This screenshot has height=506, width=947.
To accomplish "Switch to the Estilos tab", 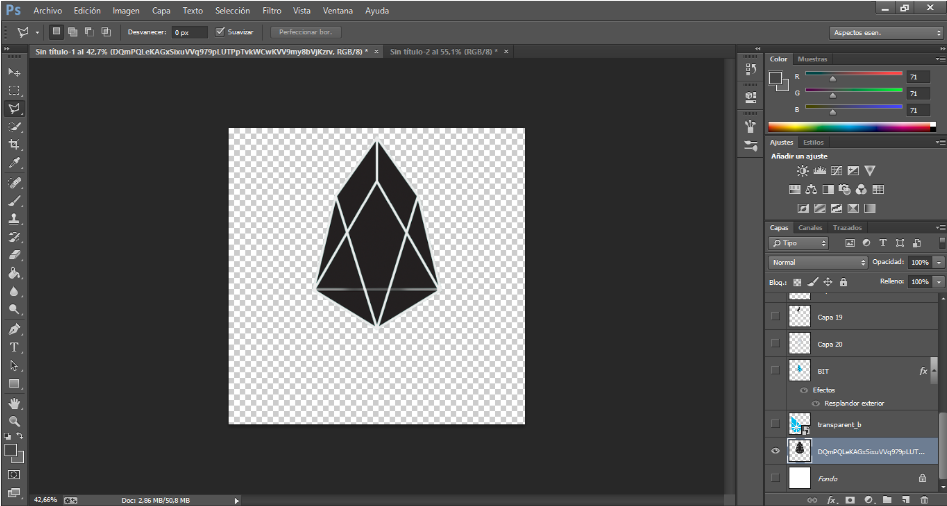I will pyautogui.click(x=813, y=143).
